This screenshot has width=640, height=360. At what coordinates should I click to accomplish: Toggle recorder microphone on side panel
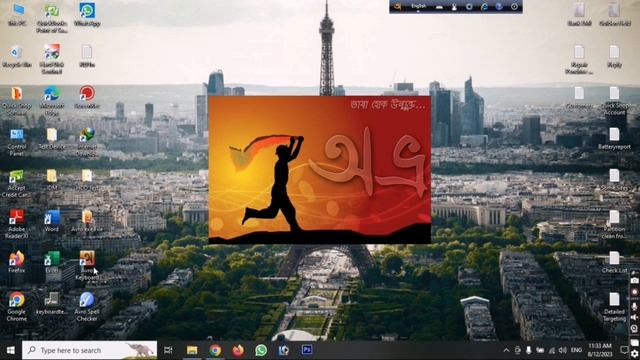tap(634, 306)
